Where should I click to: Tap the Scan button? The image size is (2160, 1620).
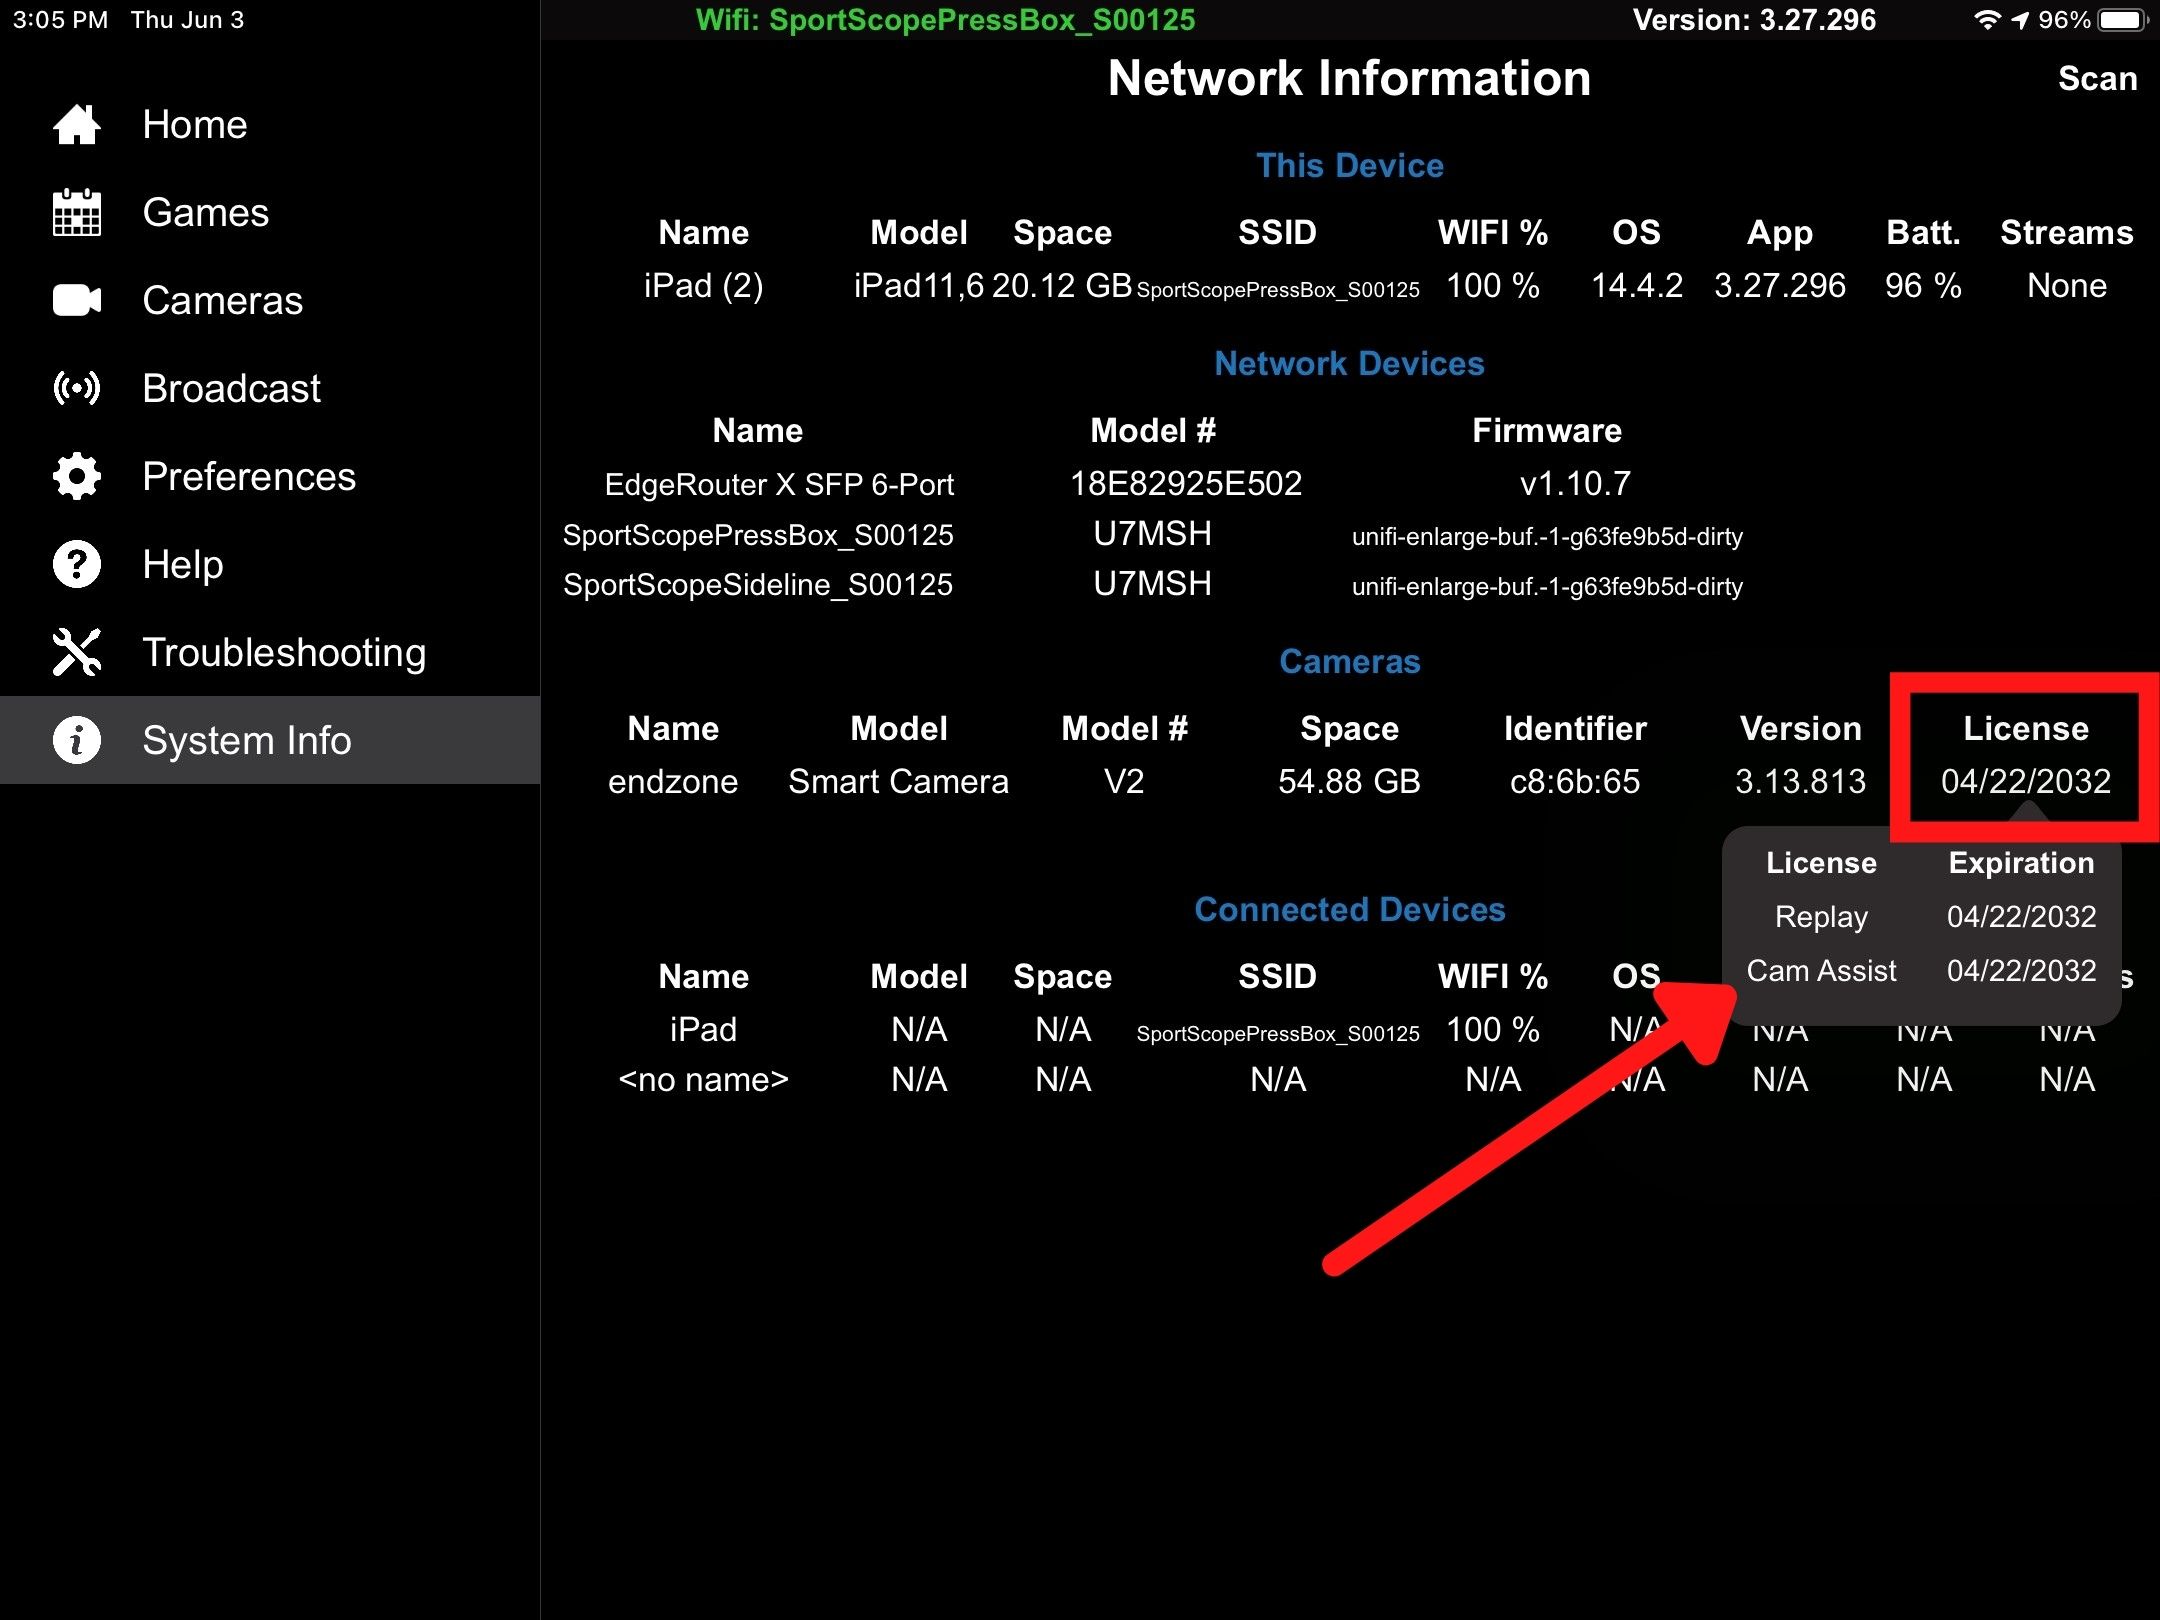[x=2097, y=79]
